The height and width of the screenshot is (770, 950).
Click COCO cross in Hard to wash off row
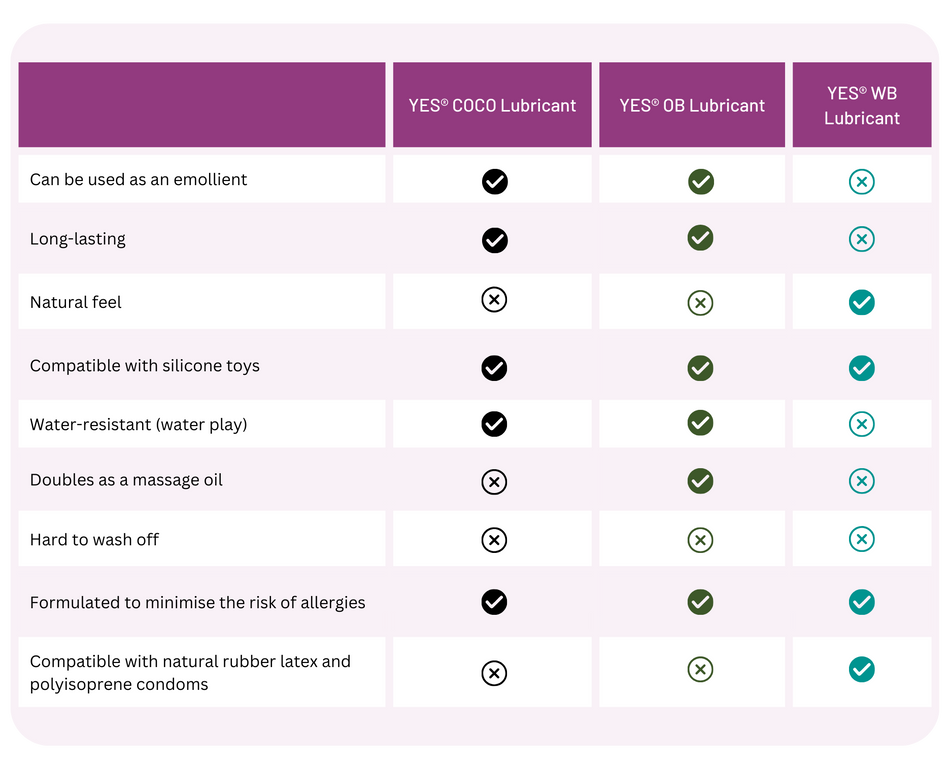pos(494,540)
